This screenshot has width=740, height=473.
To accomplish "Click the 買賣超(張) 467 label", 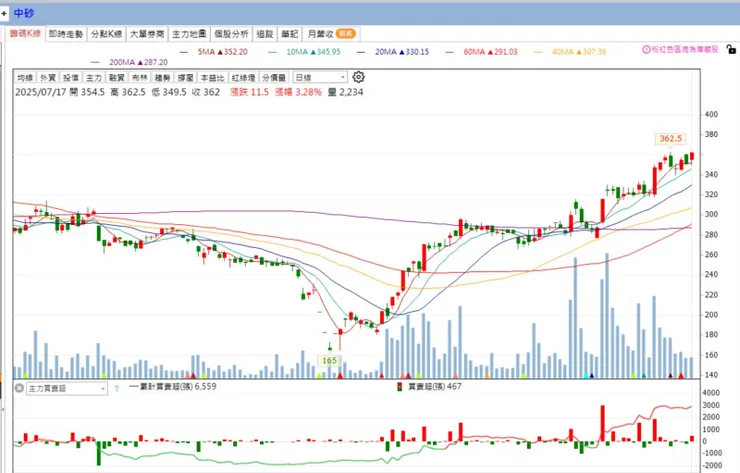I will 435,387.
